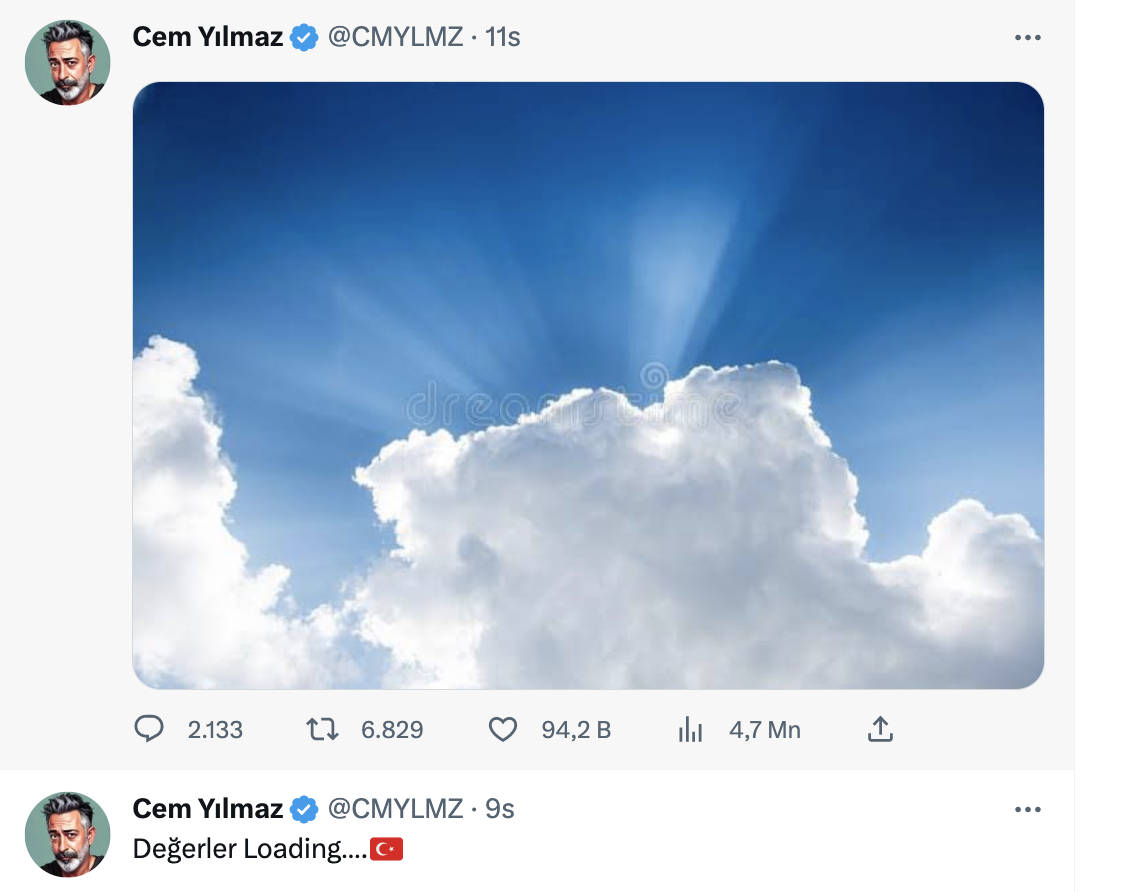Click the verified badge on the first tweet
The height and width of the screenshot is (892, 1126).
coord(304,38)
